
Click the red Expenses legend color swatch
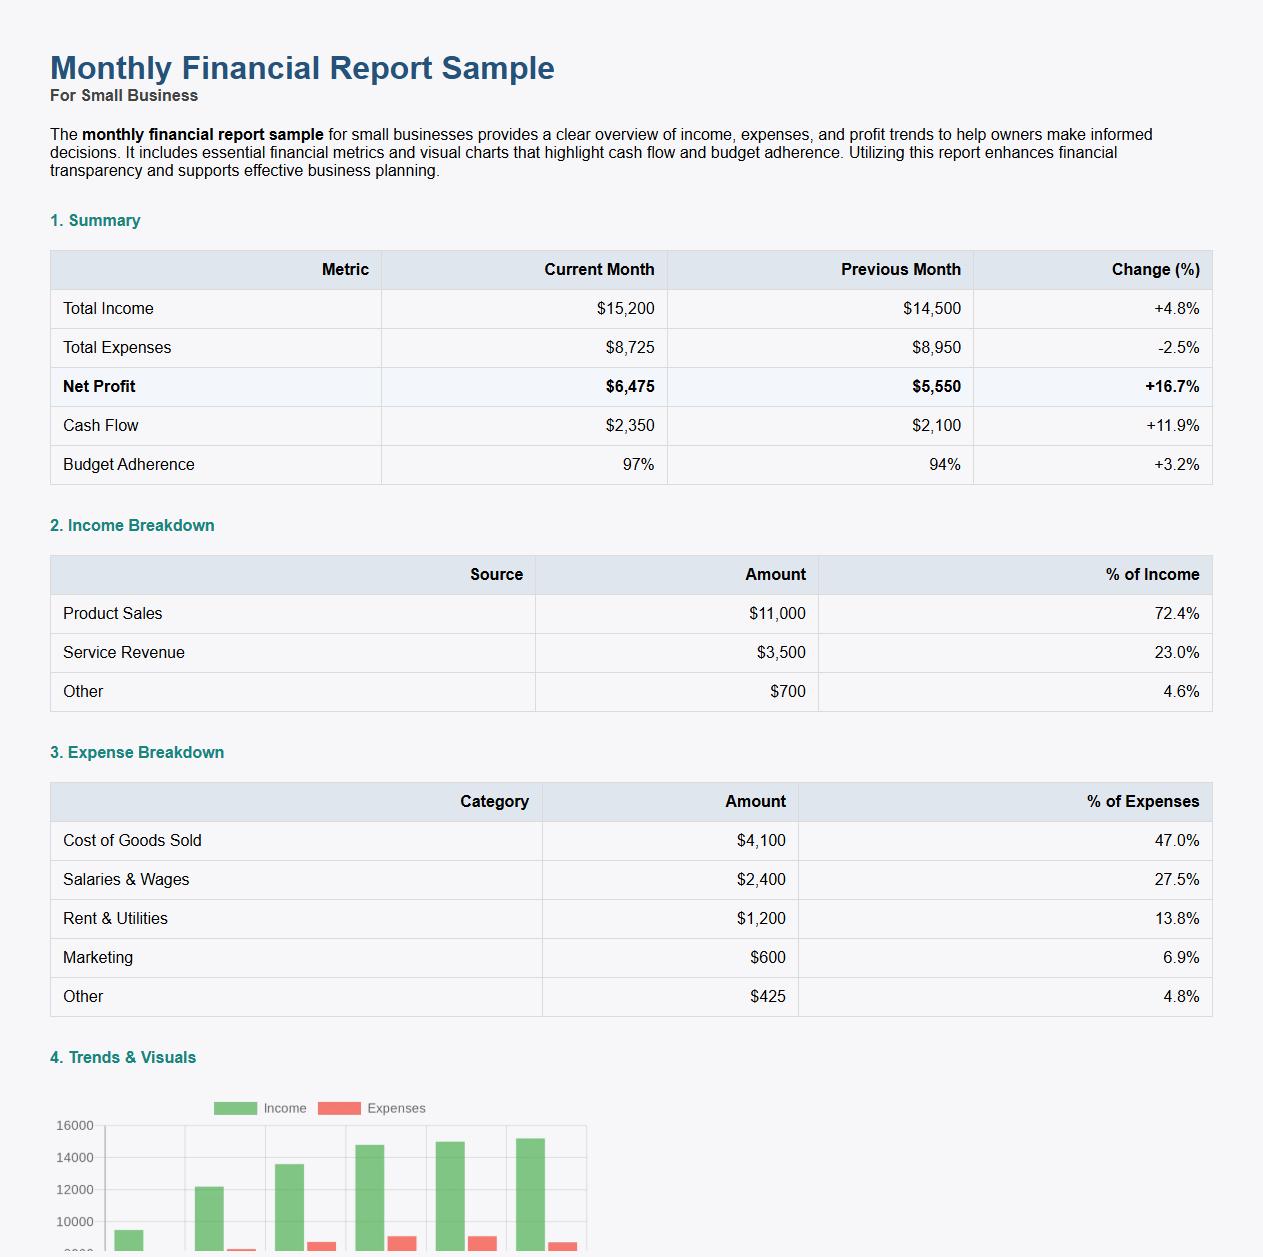(x=340, y=1108)
